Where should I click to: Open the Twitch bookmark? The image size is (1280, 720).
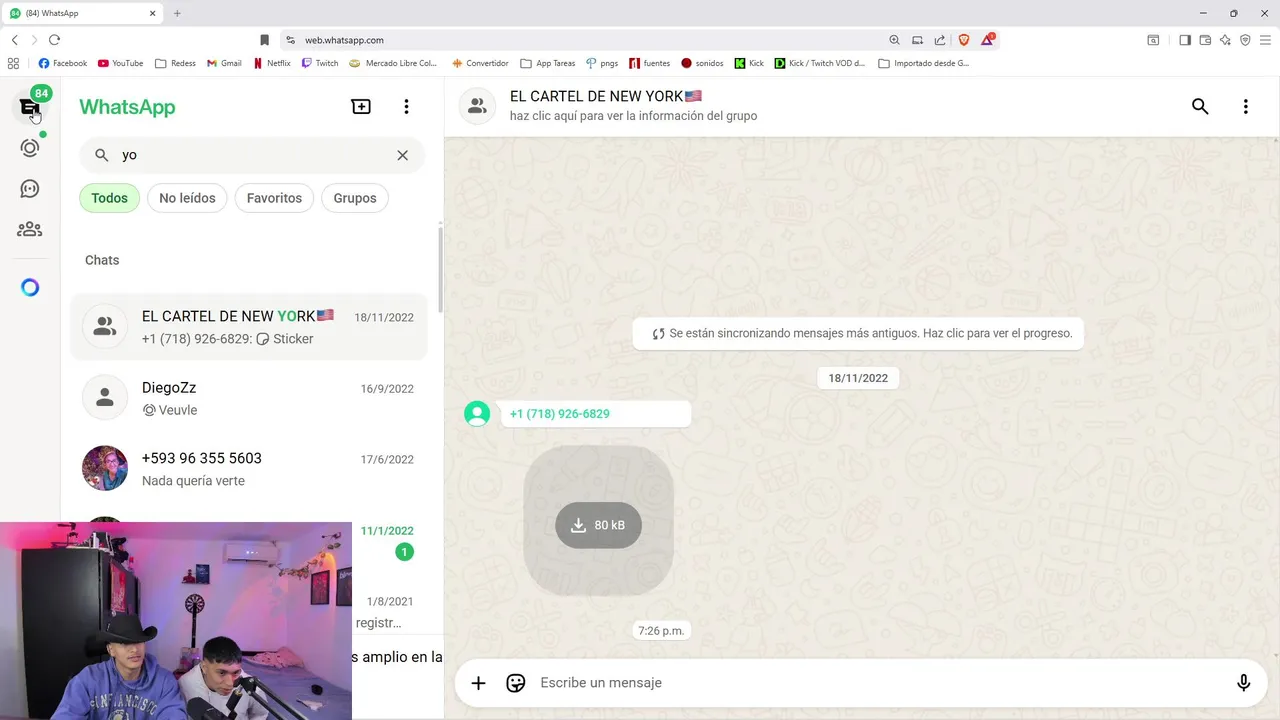[320, 63]
